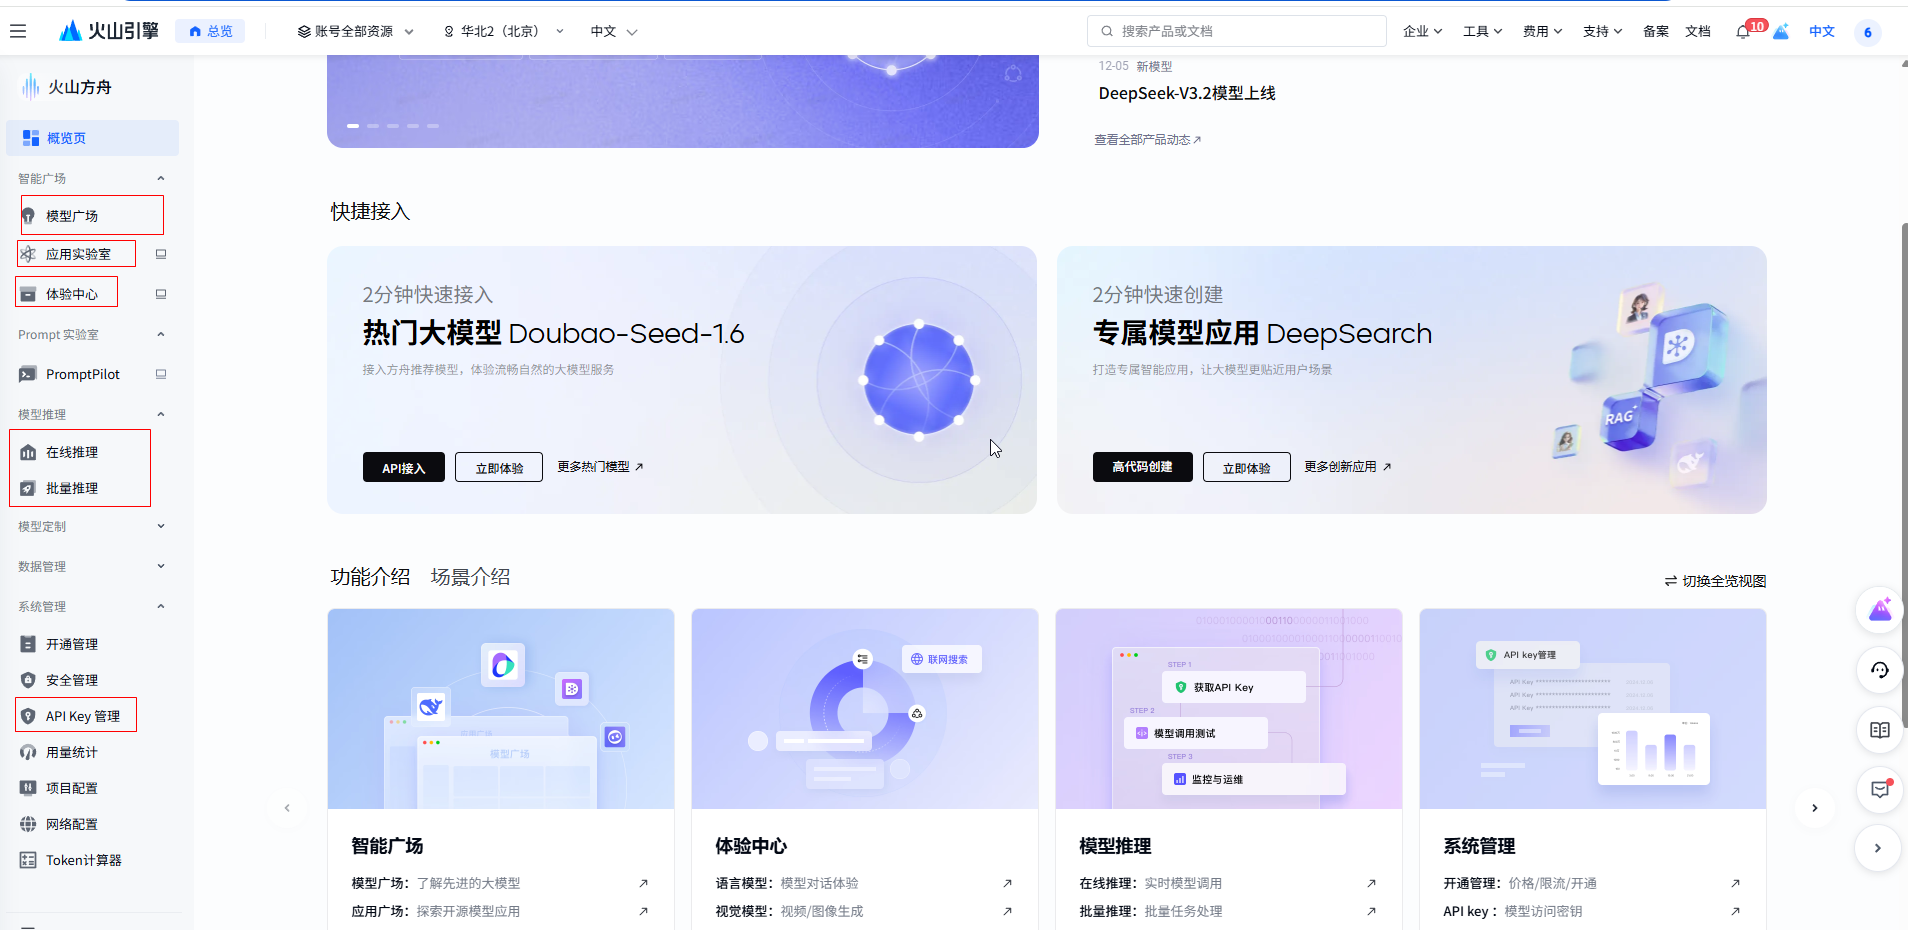Open new window icon next to 应用实验室
1908x930 pixels.
161,254
